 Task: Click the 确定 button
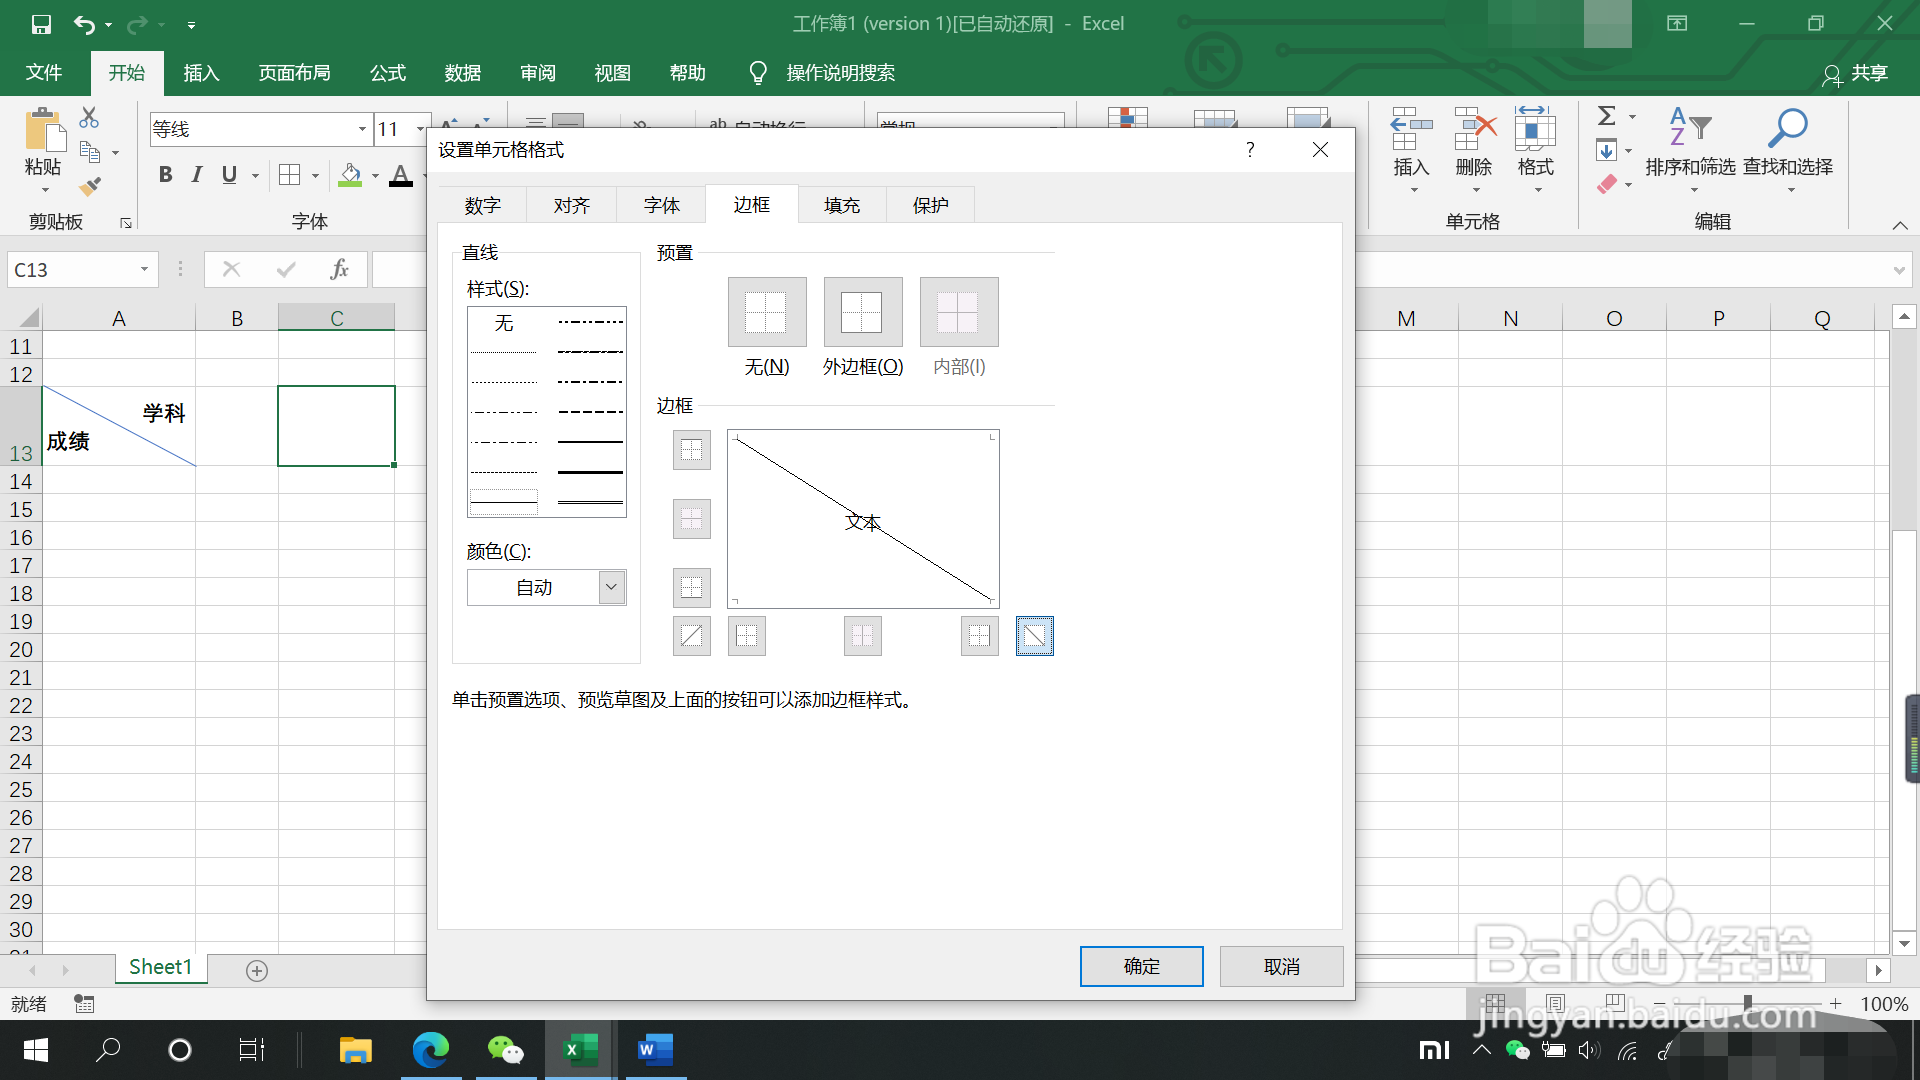1141,966
